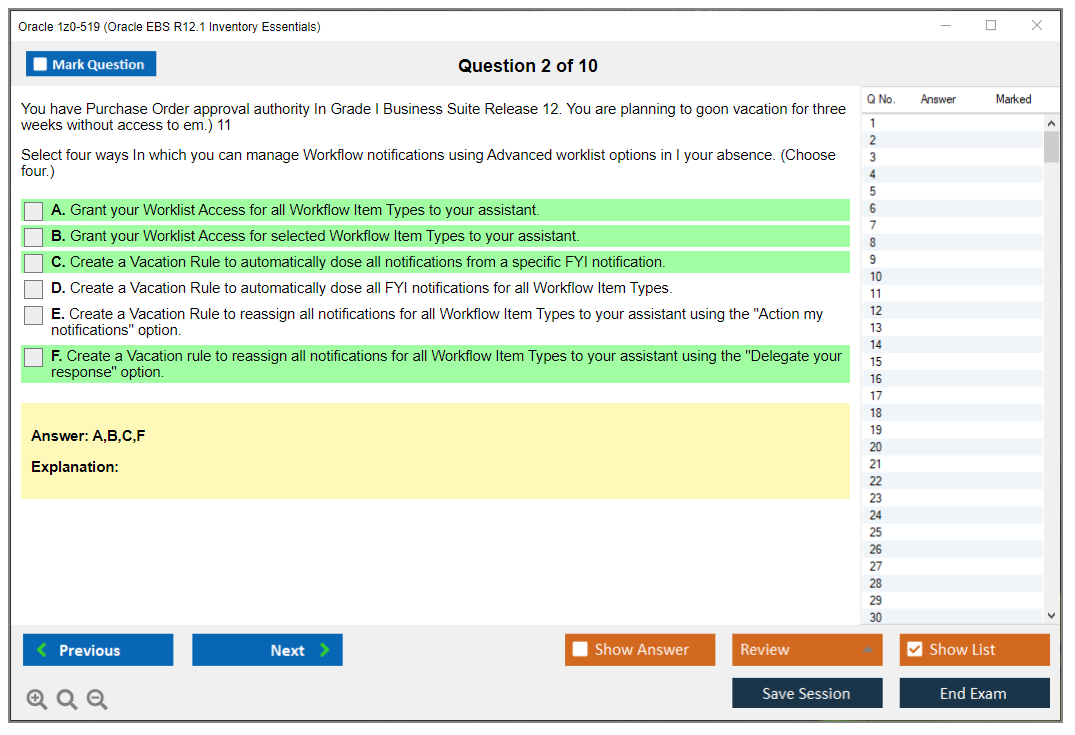The image size is (1075, 735).
Task: Tick the checkbox for option D
Action: (x=33, y=288)
